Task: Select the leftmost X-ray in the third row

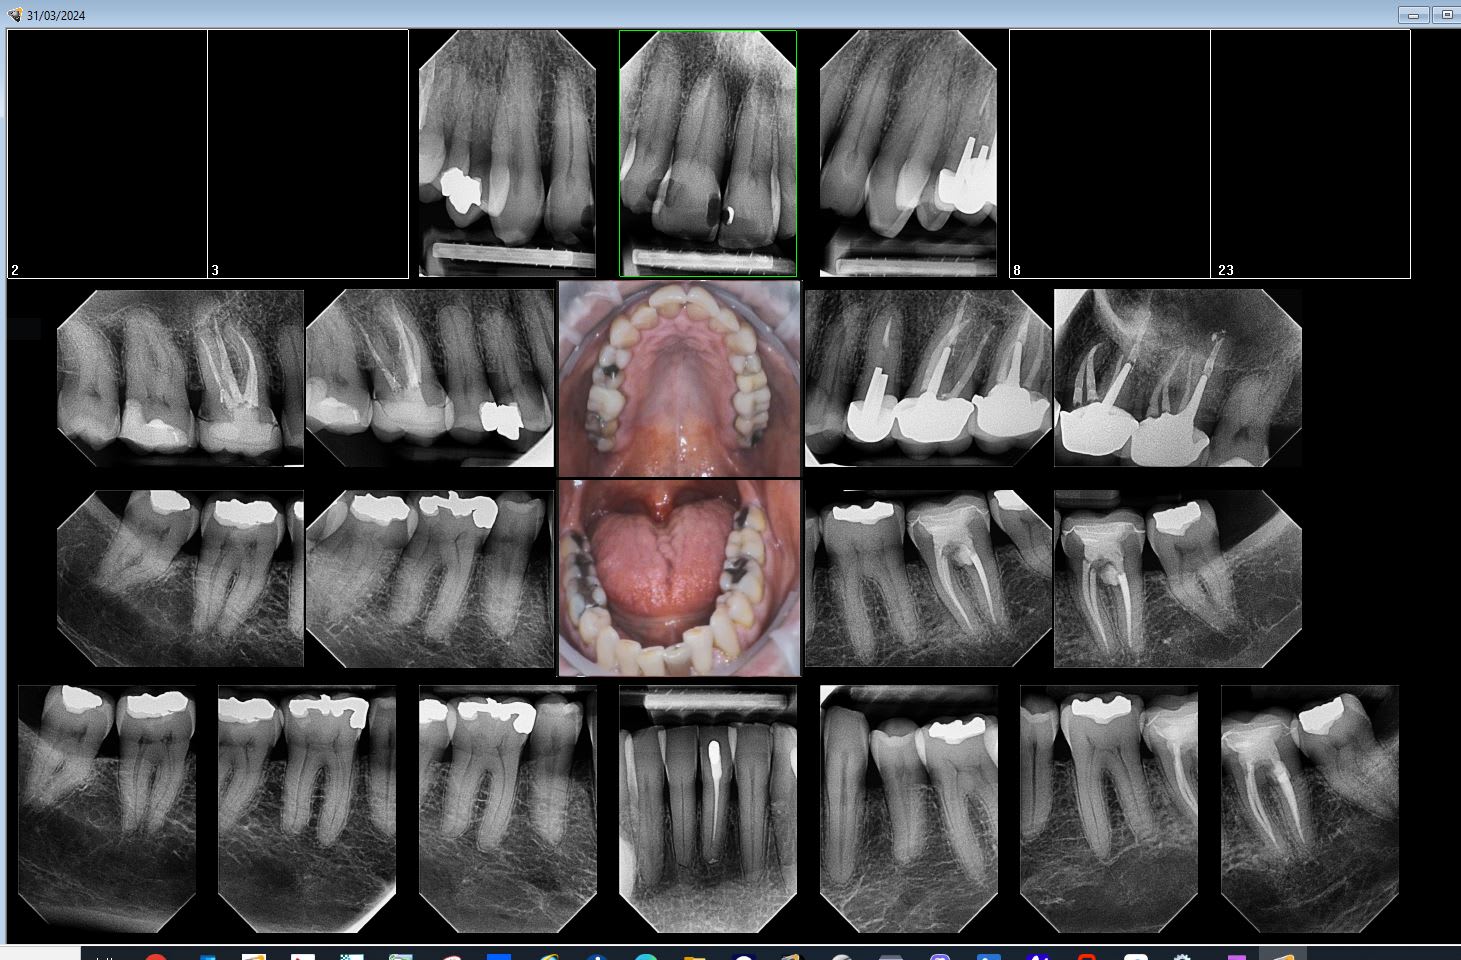Action: pos(180,578)
